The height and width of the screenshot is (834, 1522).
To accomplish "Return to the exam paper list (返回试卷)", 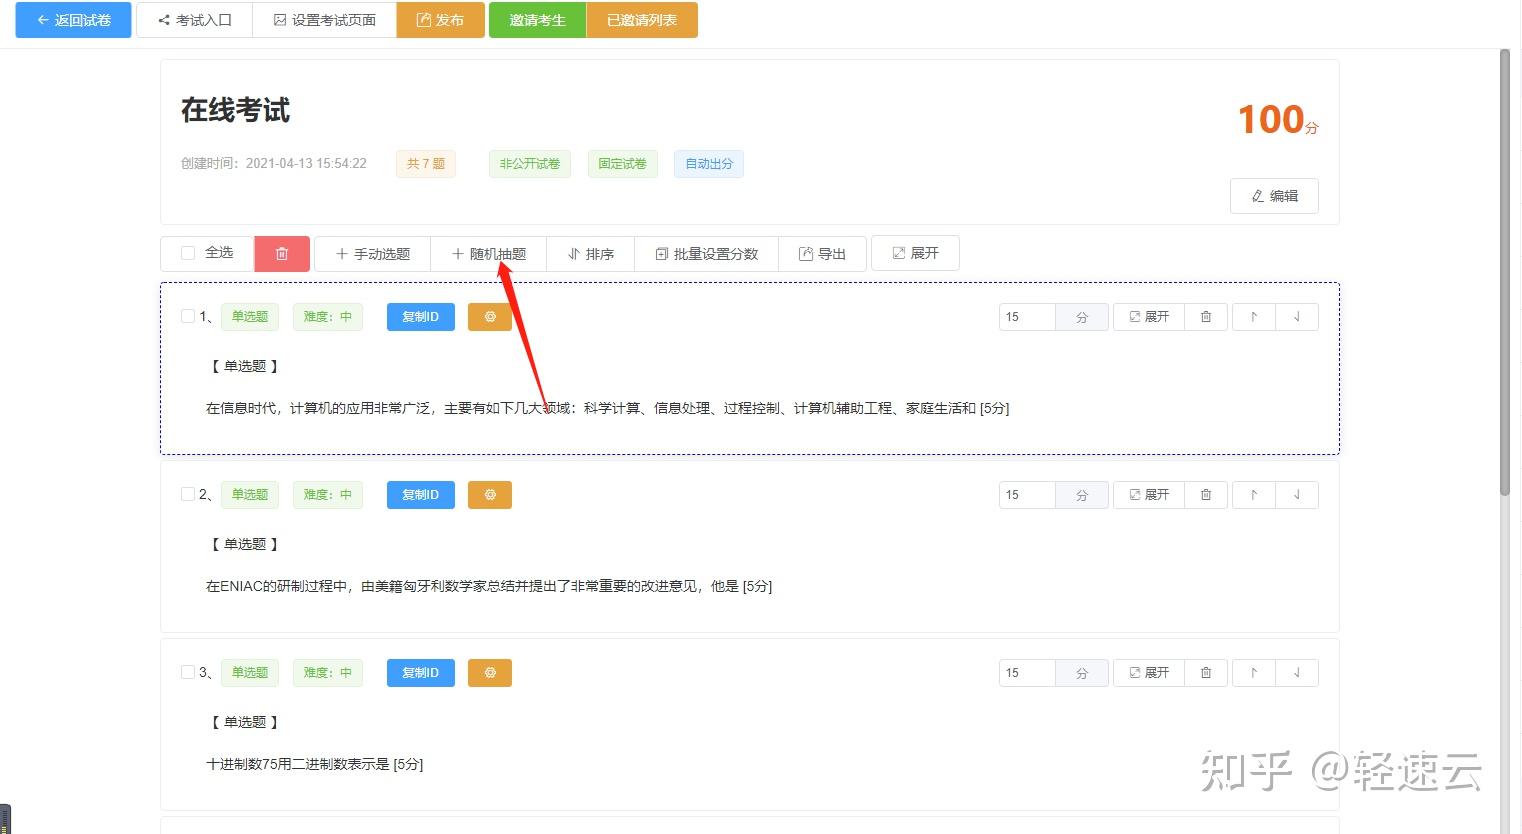I will (x=73, y=20).
